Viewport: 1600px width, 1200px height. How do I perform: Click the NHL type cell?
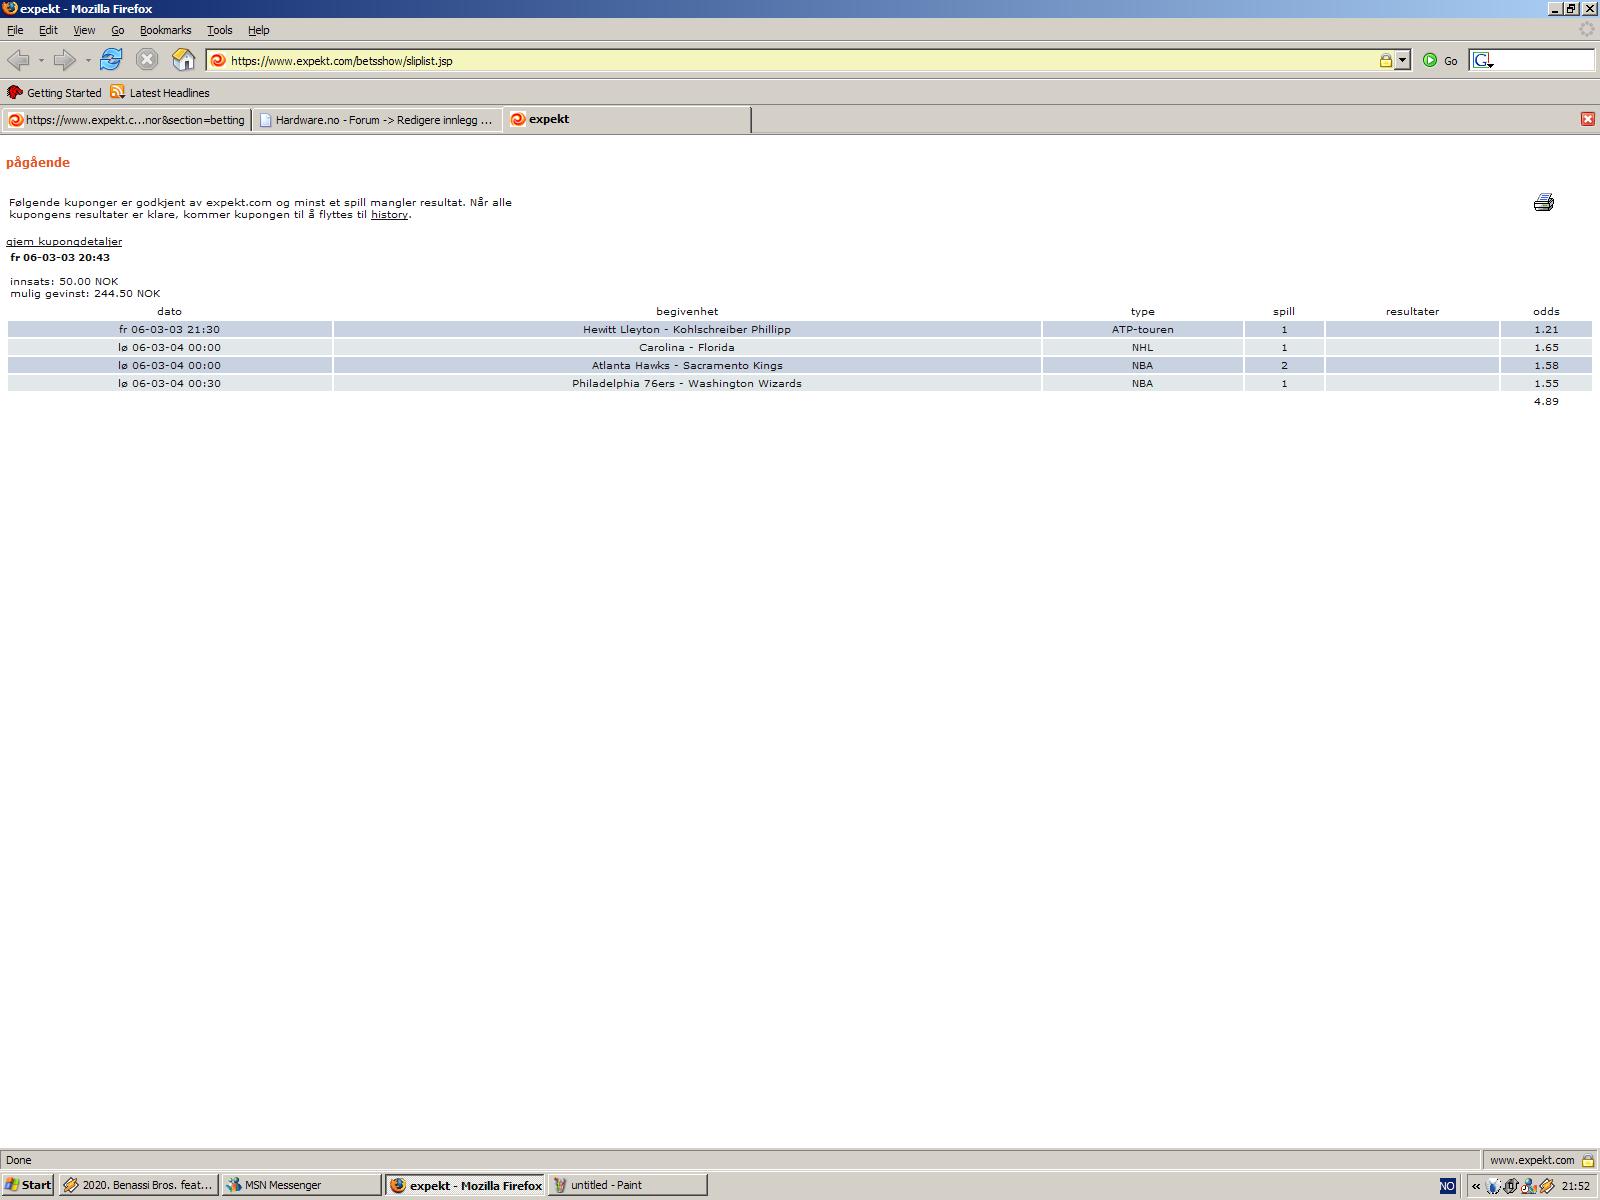pos(1143,348)
